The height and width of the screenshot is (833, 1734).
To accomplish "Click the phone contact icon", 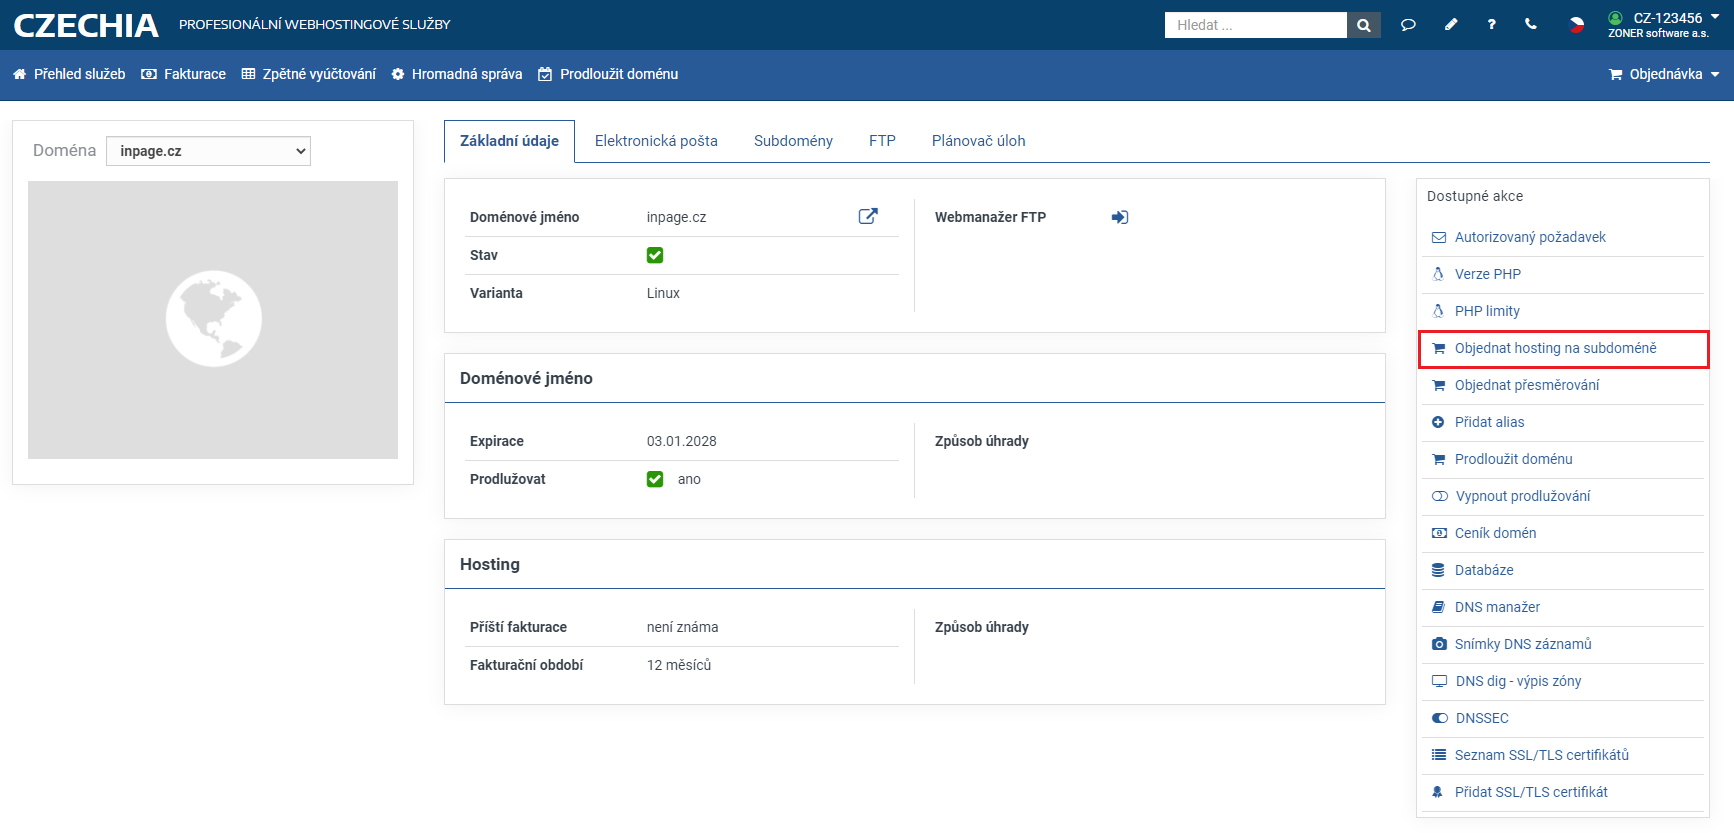I will (x=1531, y=25).
